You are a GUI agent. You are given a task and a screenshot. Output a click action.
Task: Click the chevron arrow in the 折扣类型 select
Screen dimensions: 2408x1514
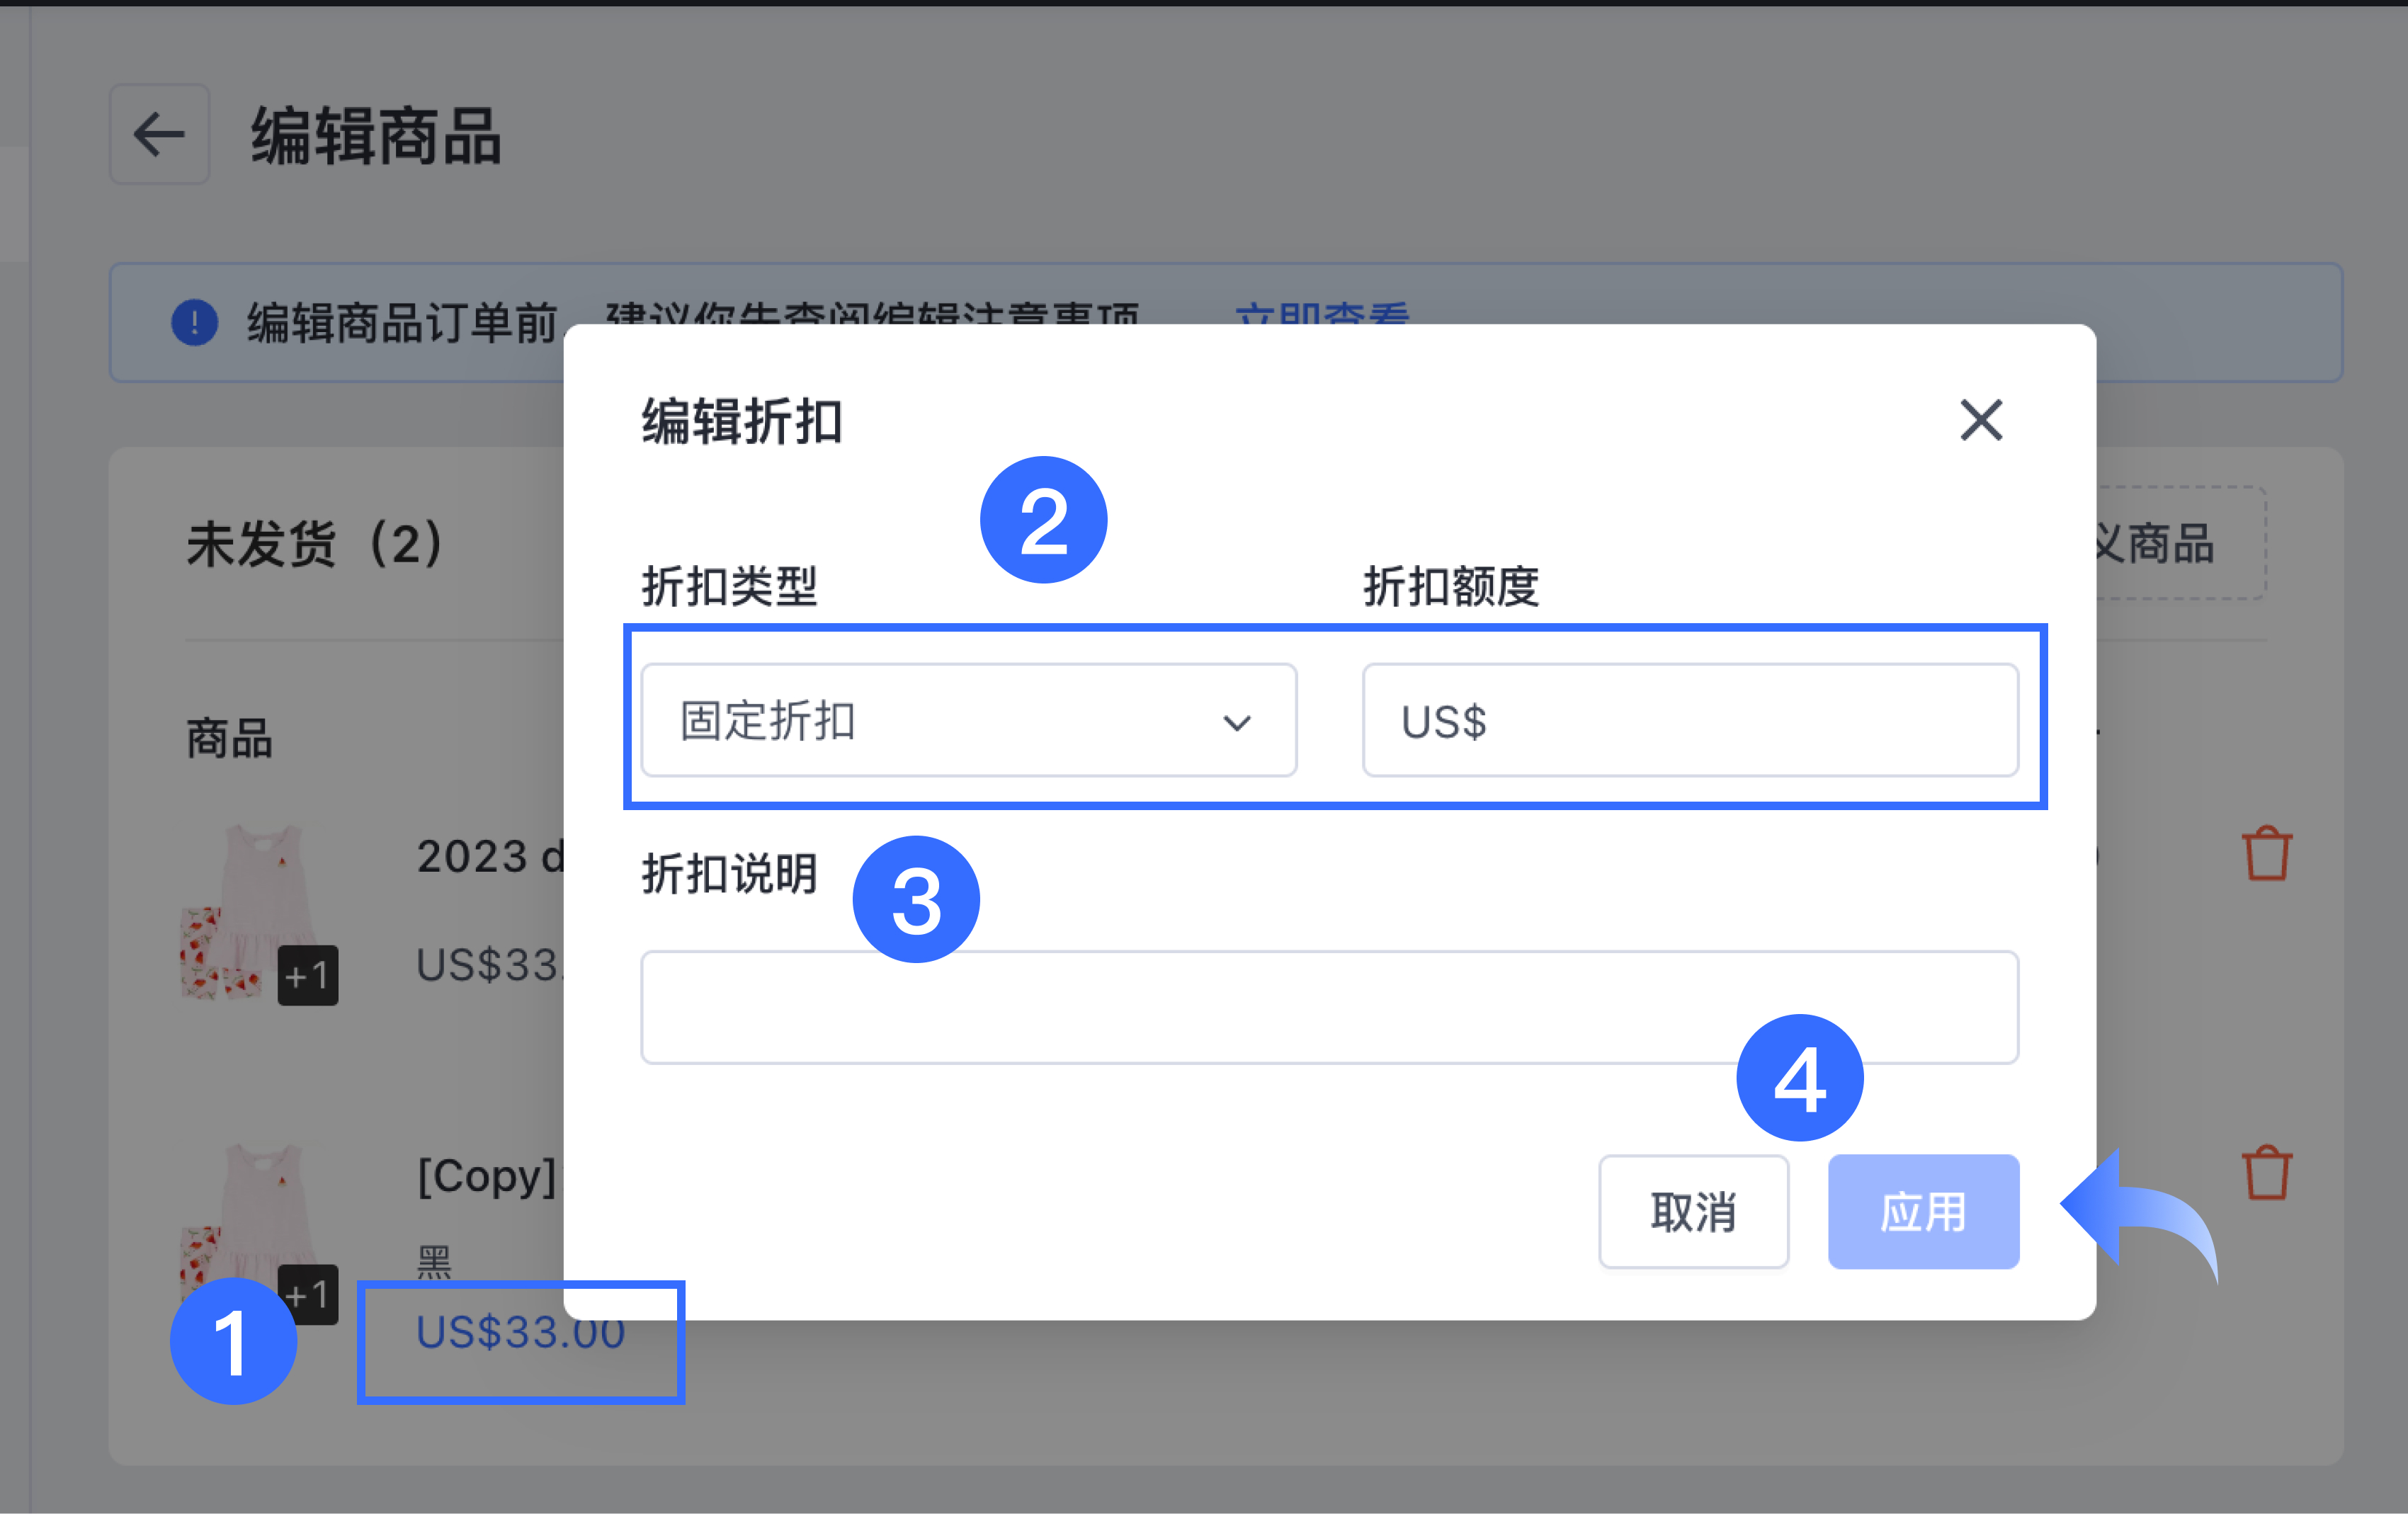tap(1236, 722)
